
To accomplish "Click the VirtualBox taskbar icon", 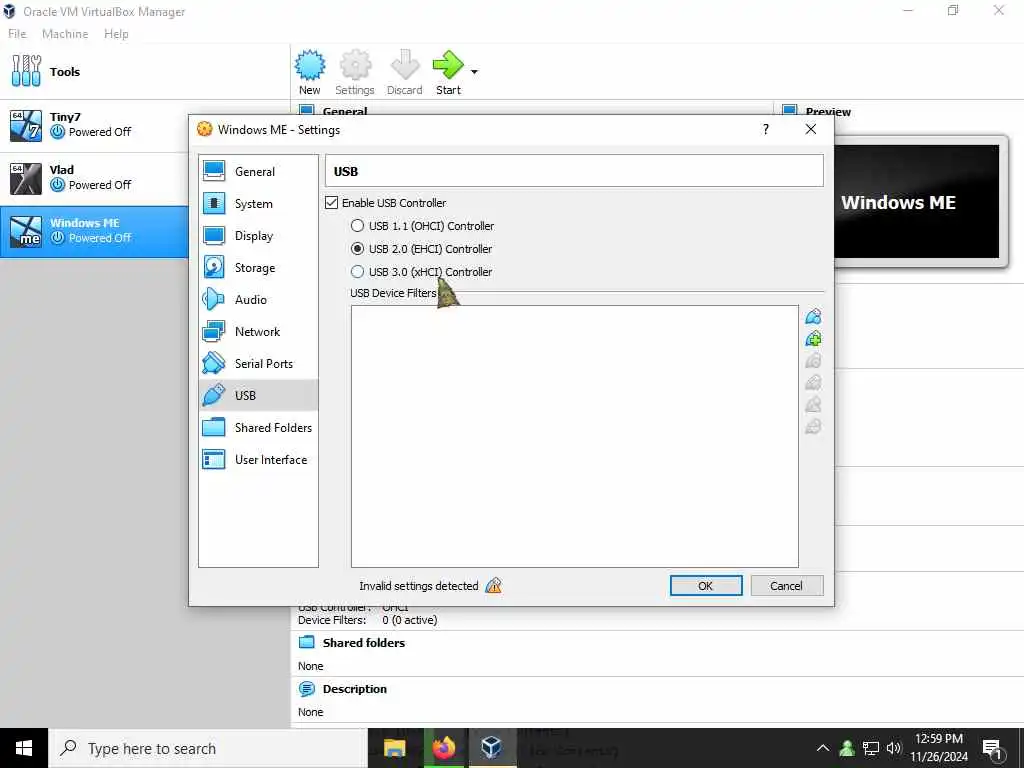I will click(492, 748).
